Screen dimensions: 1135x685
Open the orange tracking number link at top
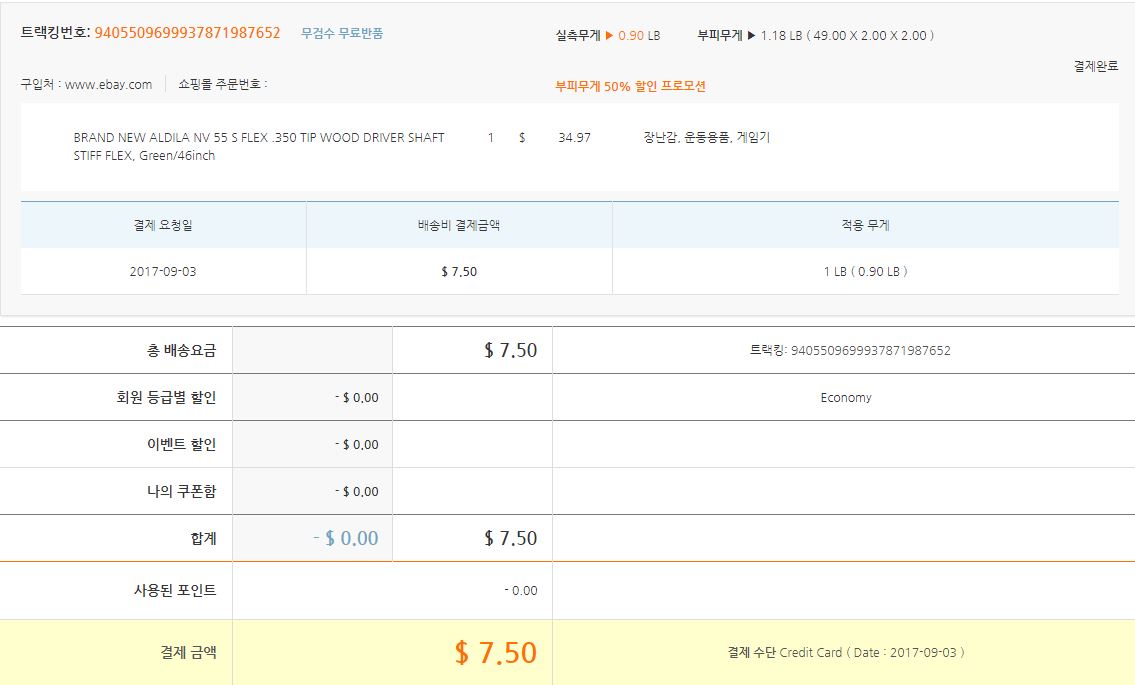[x=187, y=33]
